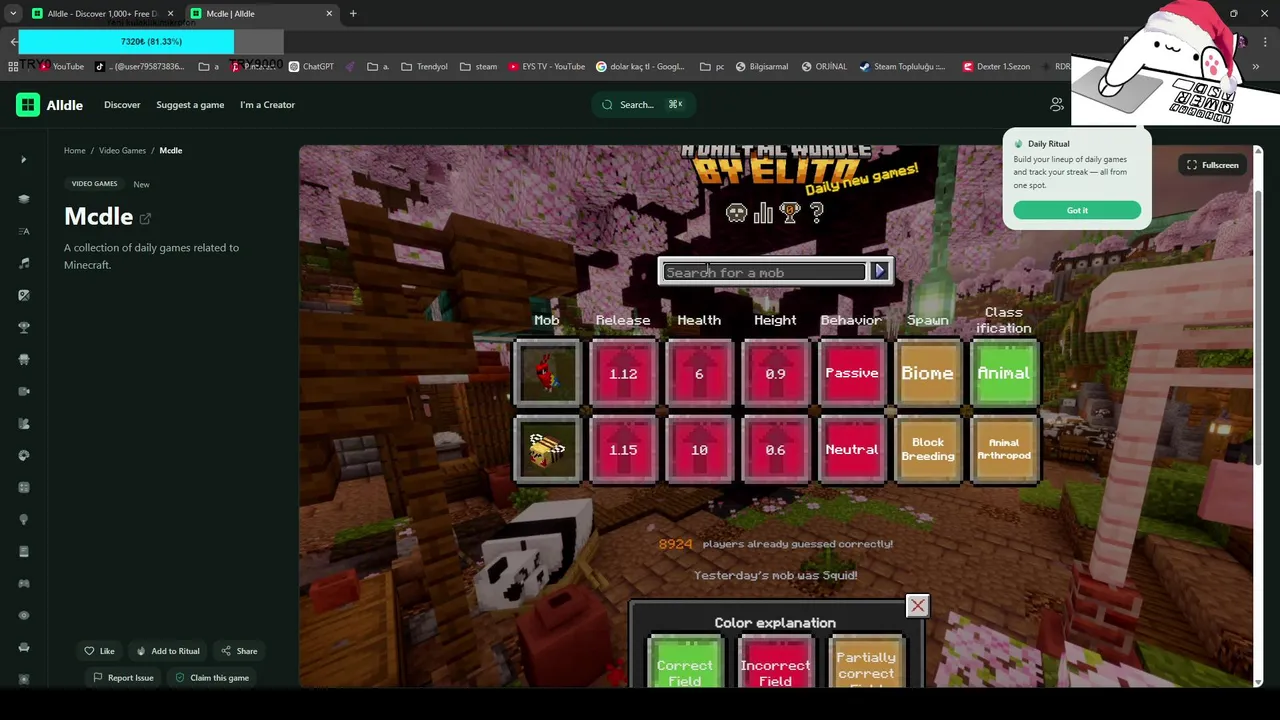The height and width of the screenshot is (720, 1280).
Task: Open the bar chart statistics icon
Action: 763,212
